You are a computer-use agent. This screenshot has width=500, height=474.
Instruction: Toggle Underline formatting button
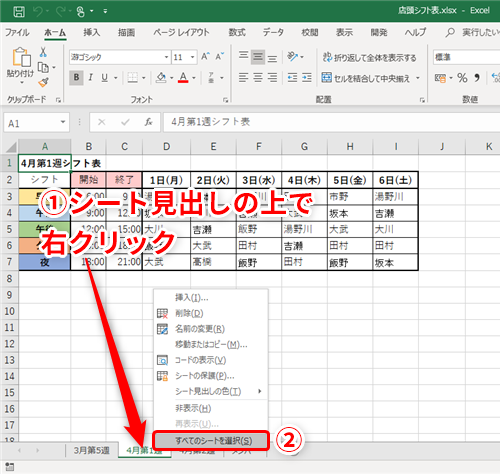tap(105, 78)
